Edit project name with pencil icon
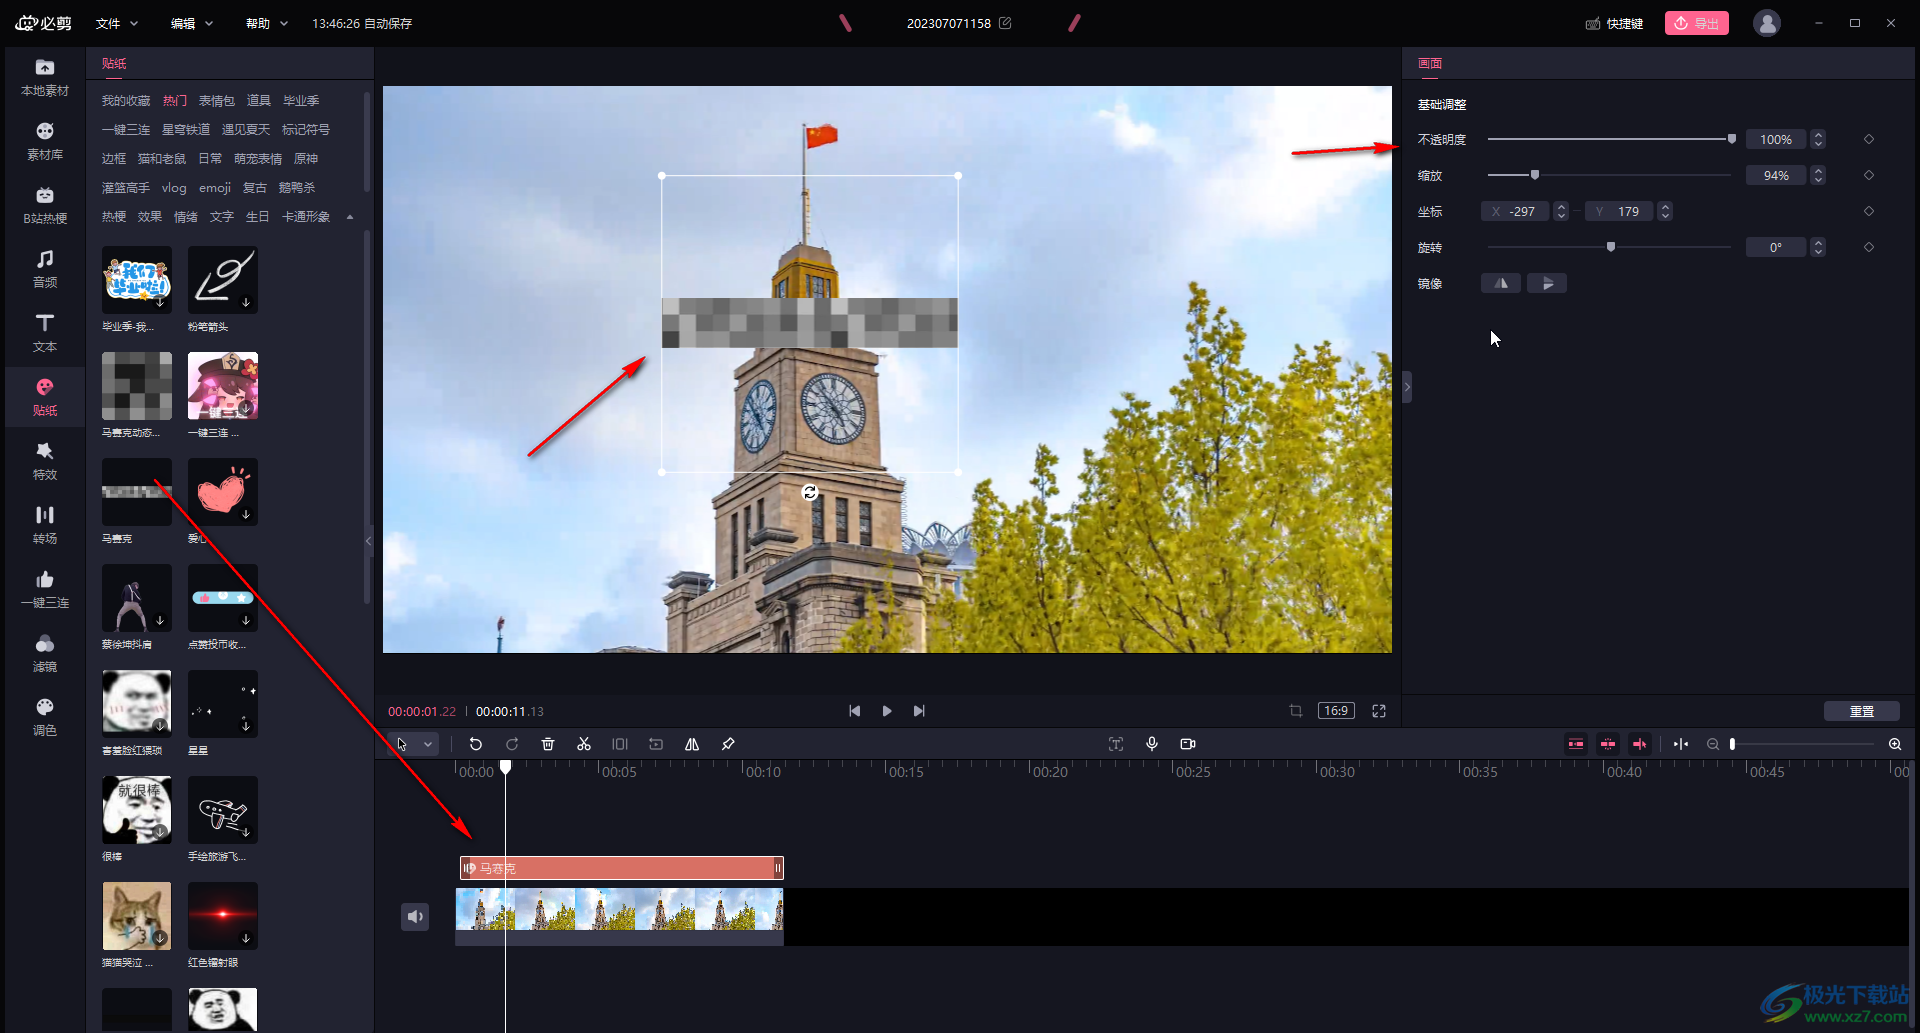The height and width of the screenshot is (1033, 1920). [x=1005, y=23]
